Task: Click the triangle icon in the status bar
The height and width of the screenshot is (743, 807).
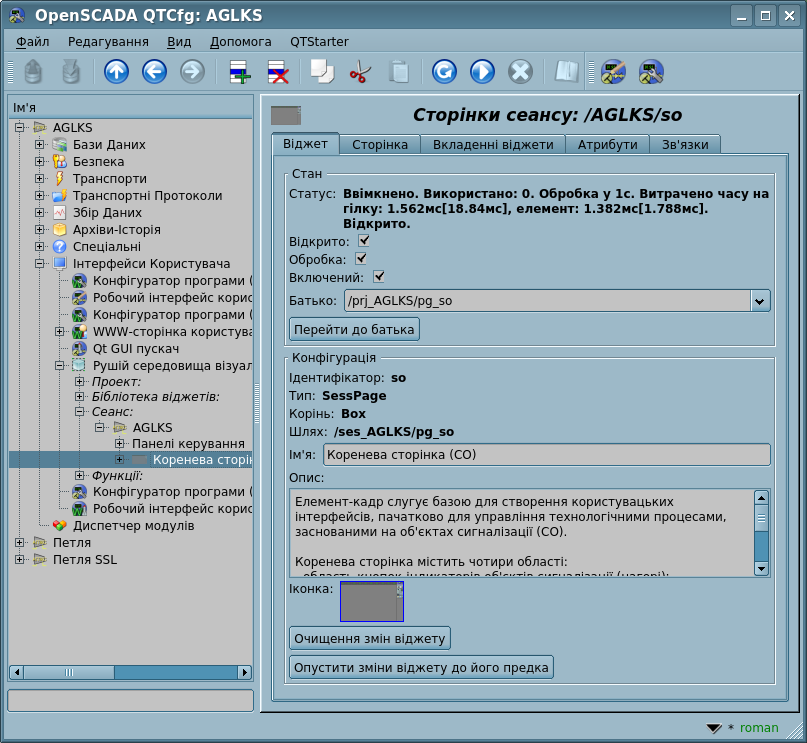Action: coord(714,728)
